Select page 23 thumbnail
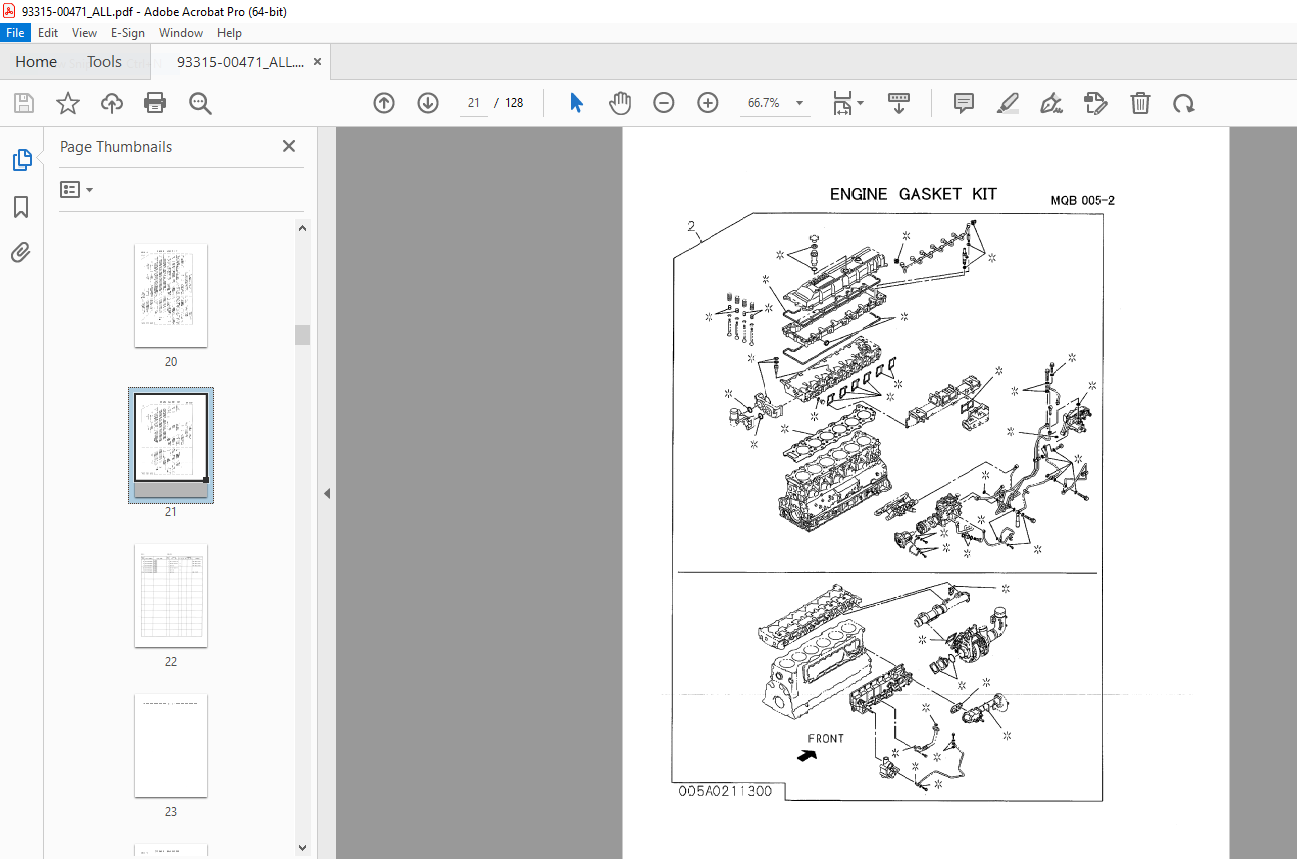 click(x=171, y=746)
